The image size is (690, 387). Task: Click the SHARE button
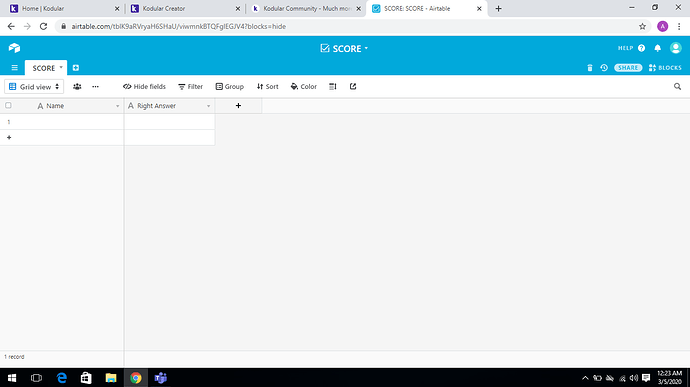tap(628, 68)
